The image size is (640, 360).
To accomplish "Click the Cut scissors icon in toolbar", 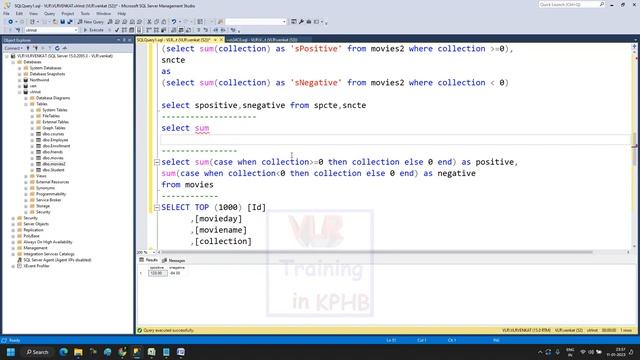I will pos(149,22).
